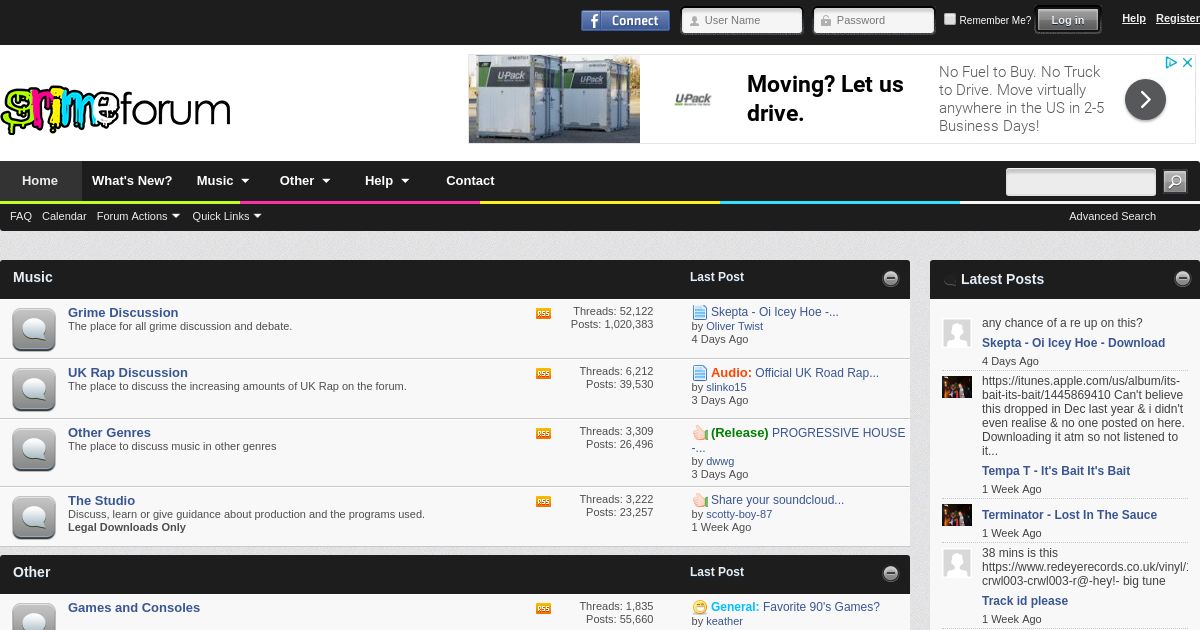Open the Grime Discussion forum link

[123, 313]
